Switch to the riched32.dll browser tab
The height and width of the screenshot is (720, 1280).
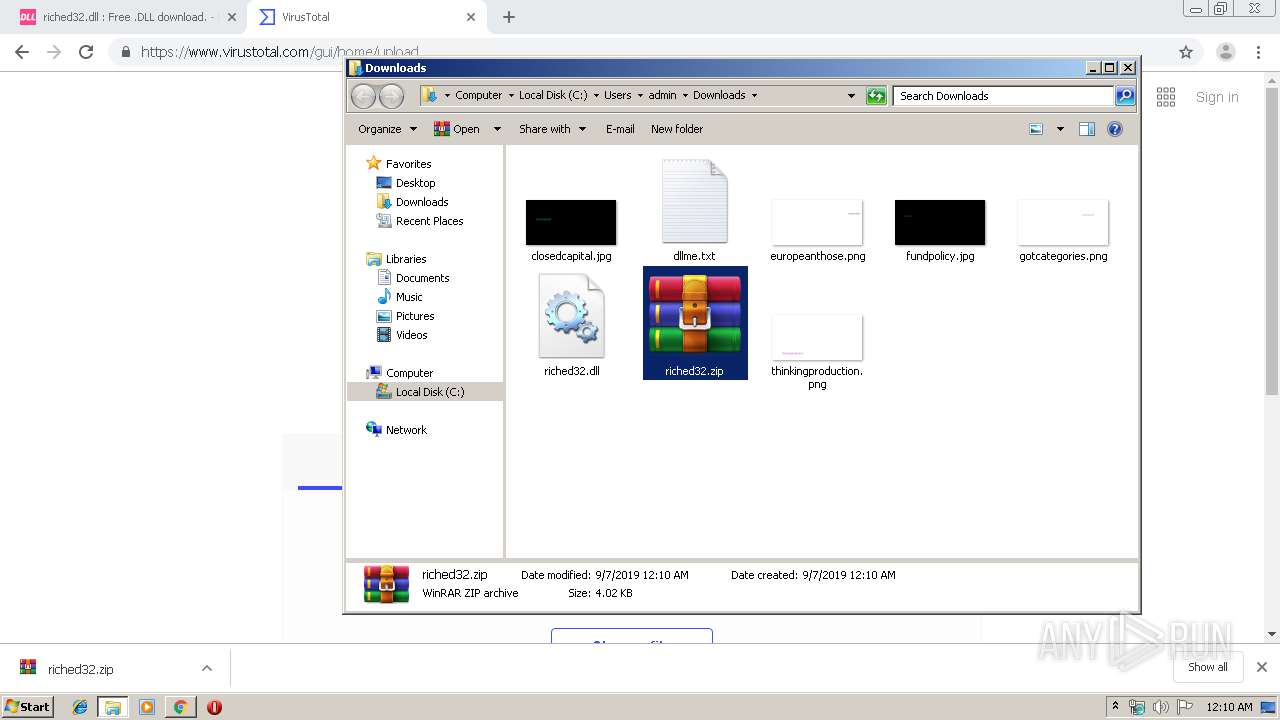coord(125,17)
